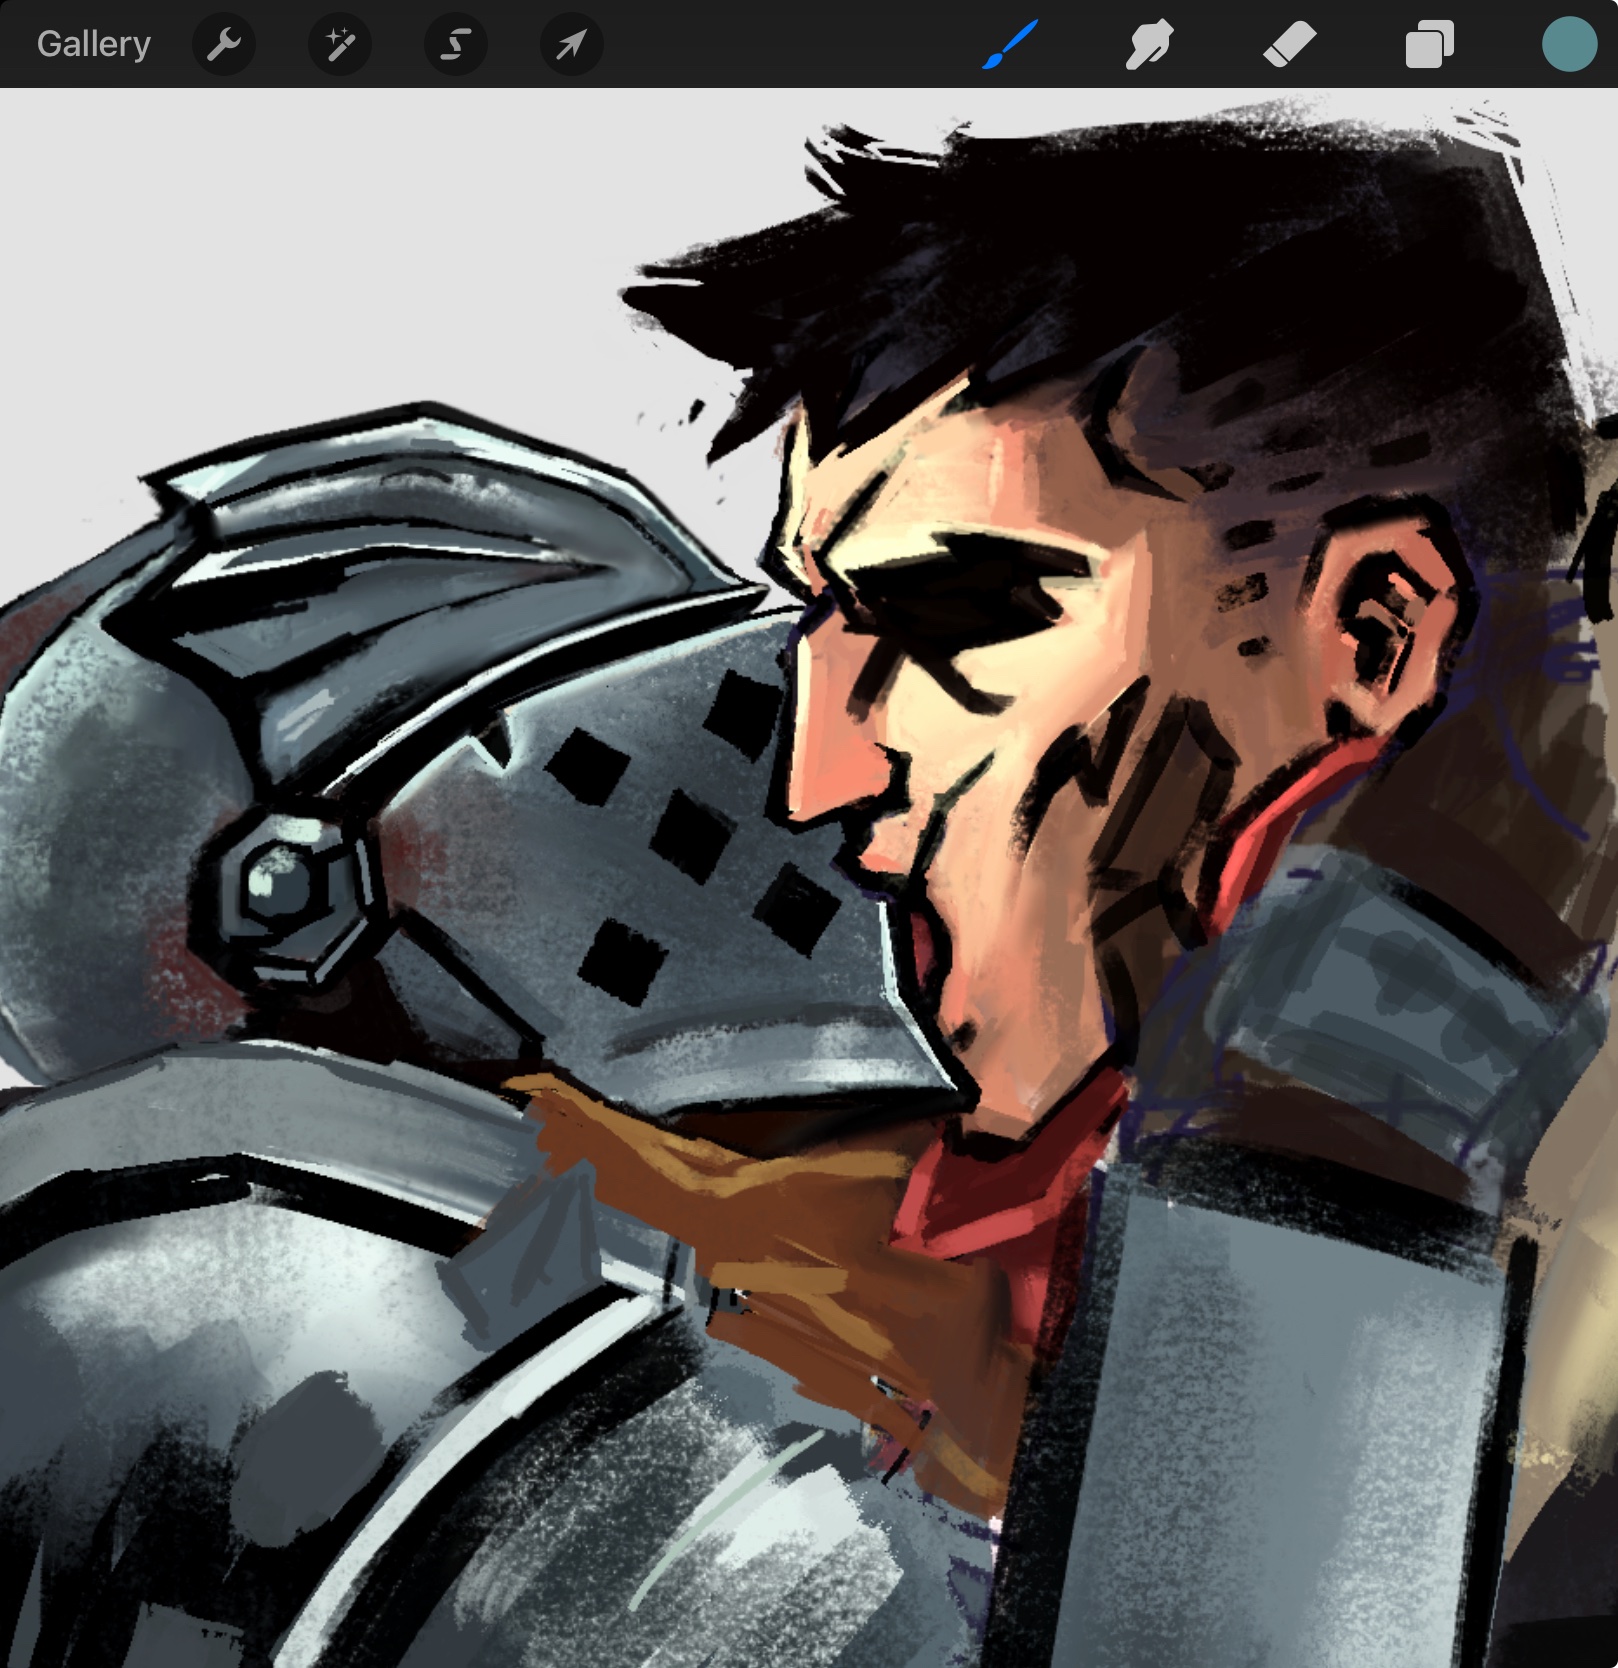Select the Smudge tool
This screenshot has width=1618, height=1668.
click(x=1149, y=45)
